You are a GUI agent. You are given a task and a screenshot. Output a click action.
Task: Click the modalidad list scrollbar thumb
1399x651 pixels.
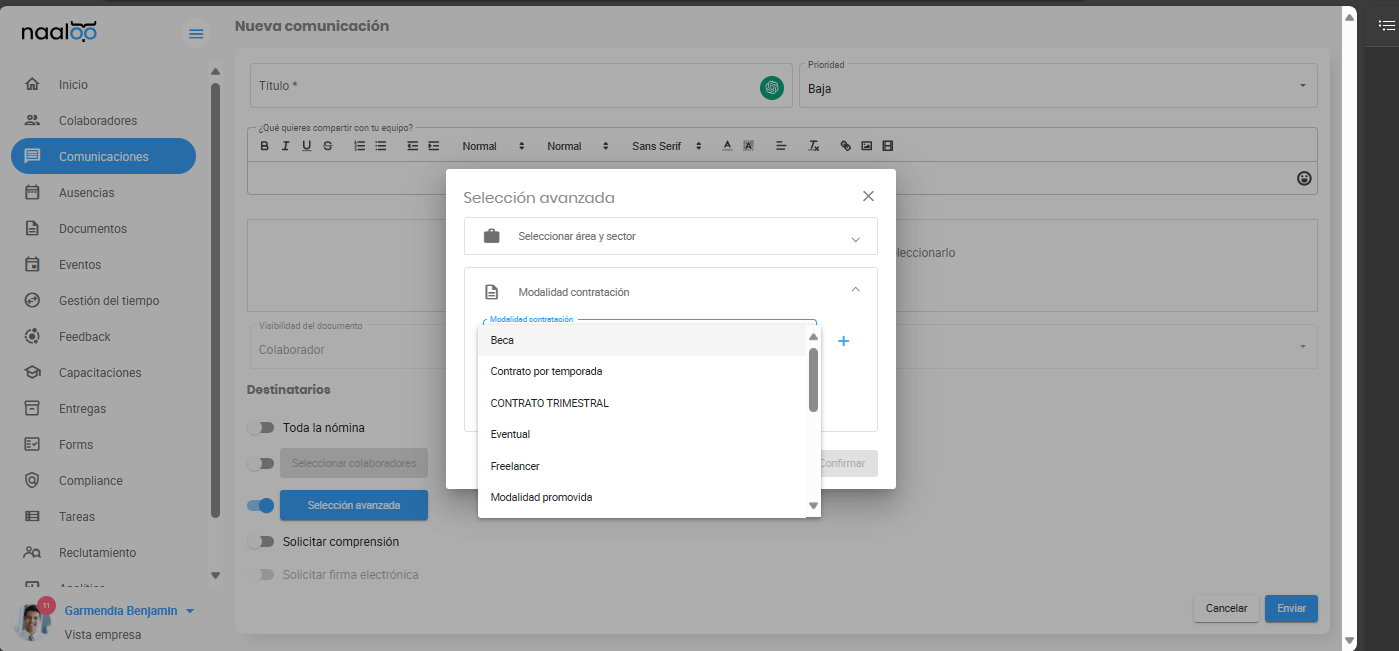click(813, 379)
